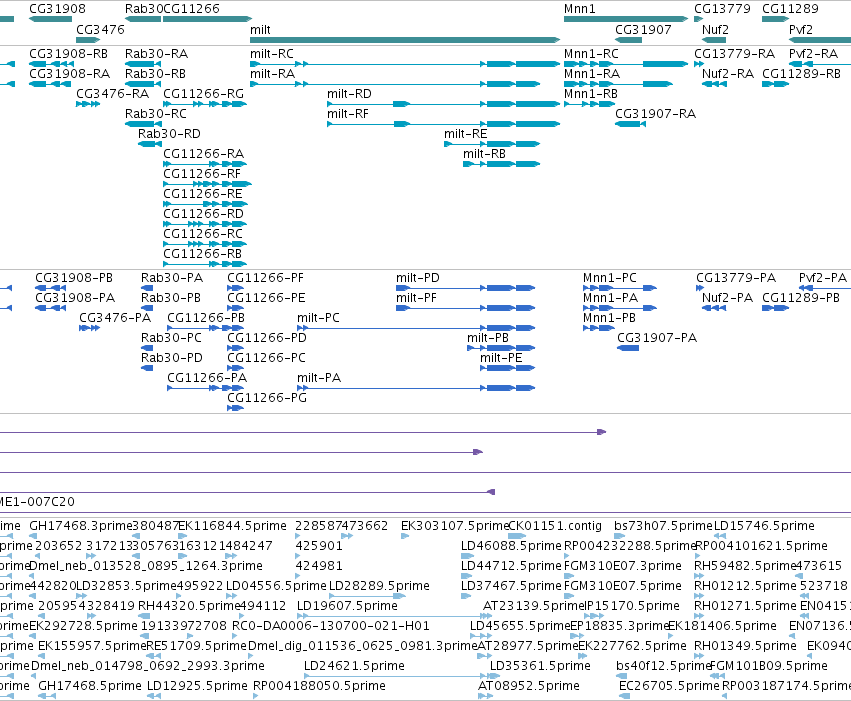Click protein milt-PA

(x=416, y=388)
